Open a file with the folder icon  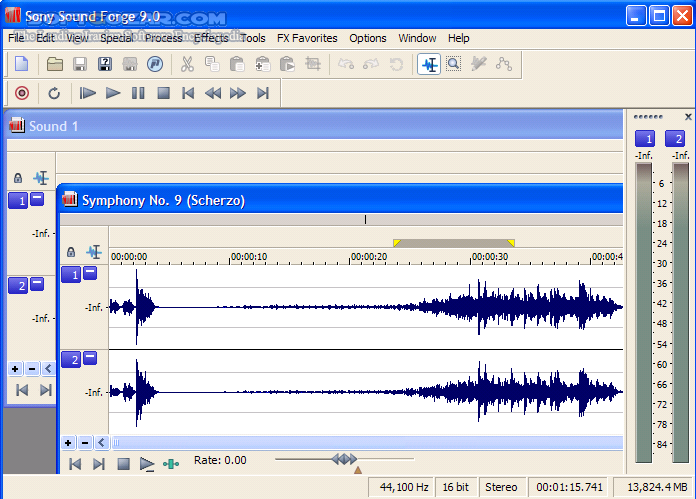click(55, 64)
